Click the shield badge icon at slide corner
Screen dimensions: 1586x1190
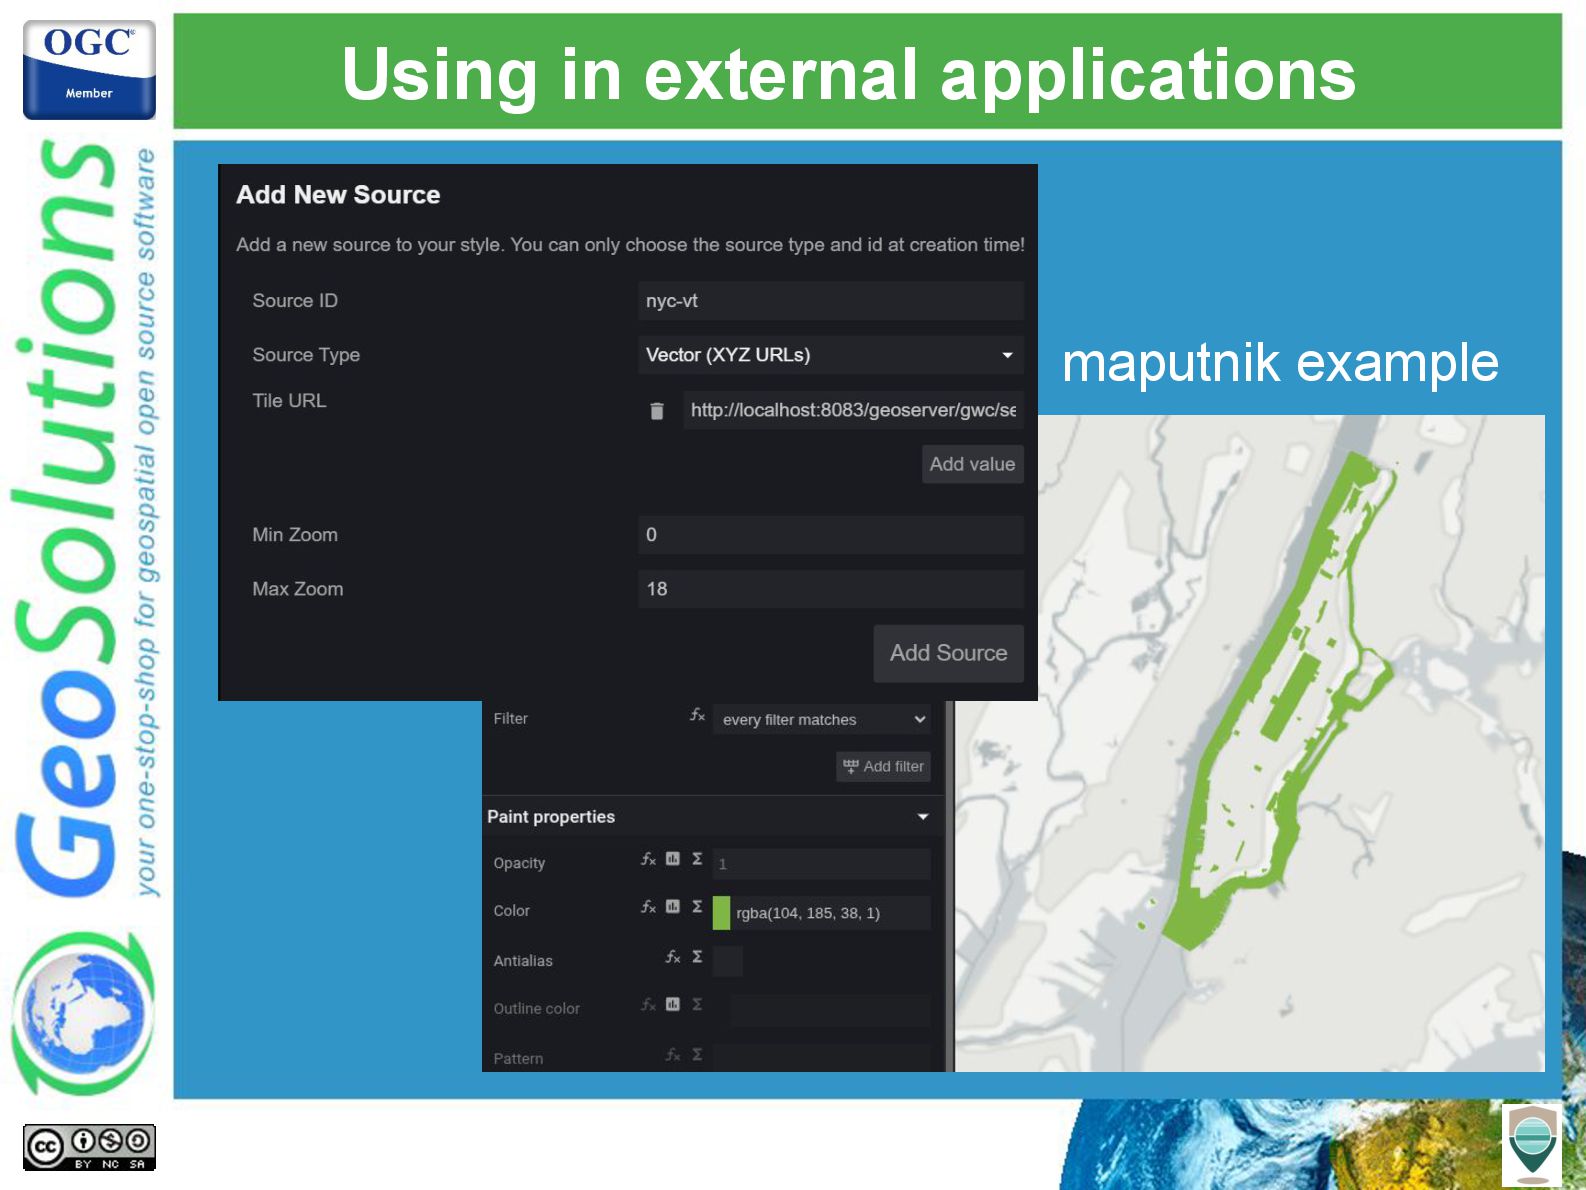pyautogui.click(x=1532, y=1145)
